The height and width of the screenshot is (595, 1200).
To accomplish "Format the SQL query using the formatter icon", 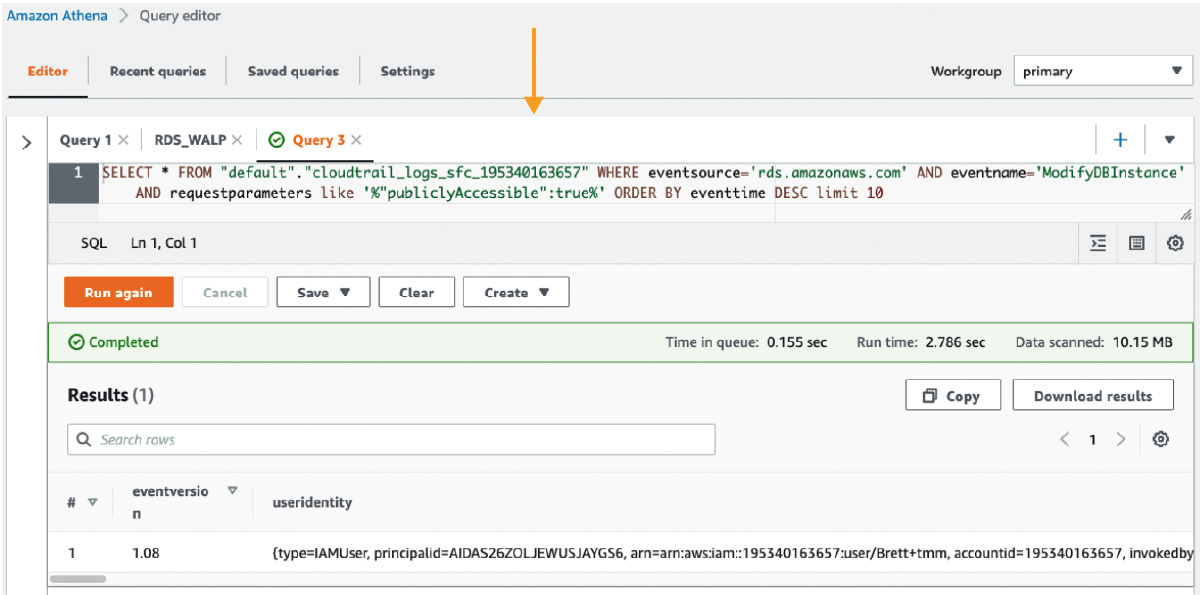I will click(x=1097, y=243).
